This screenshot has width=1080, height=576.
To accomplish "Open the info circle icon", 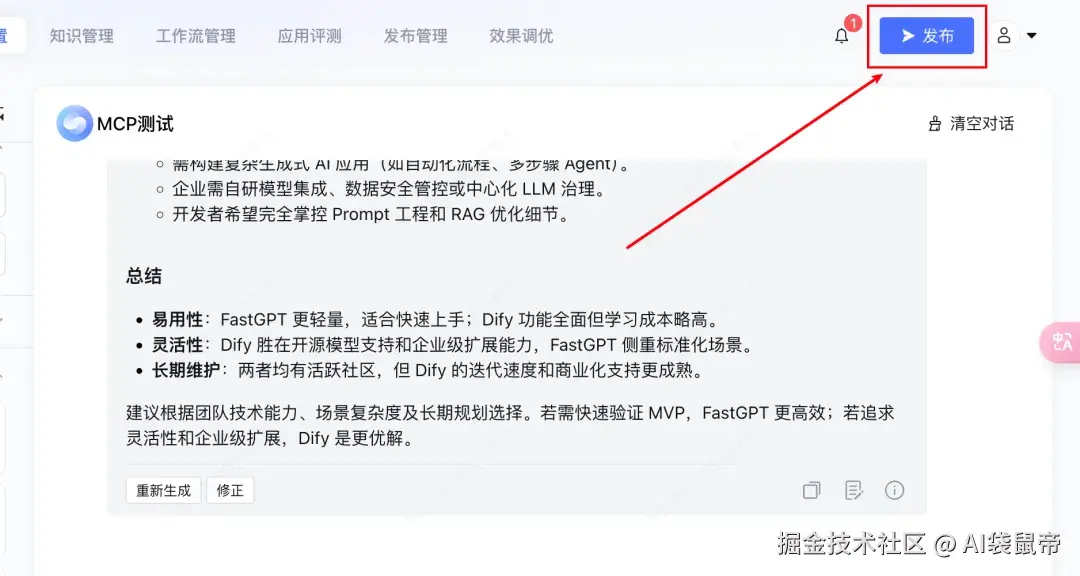I will (x=894, y=491).
